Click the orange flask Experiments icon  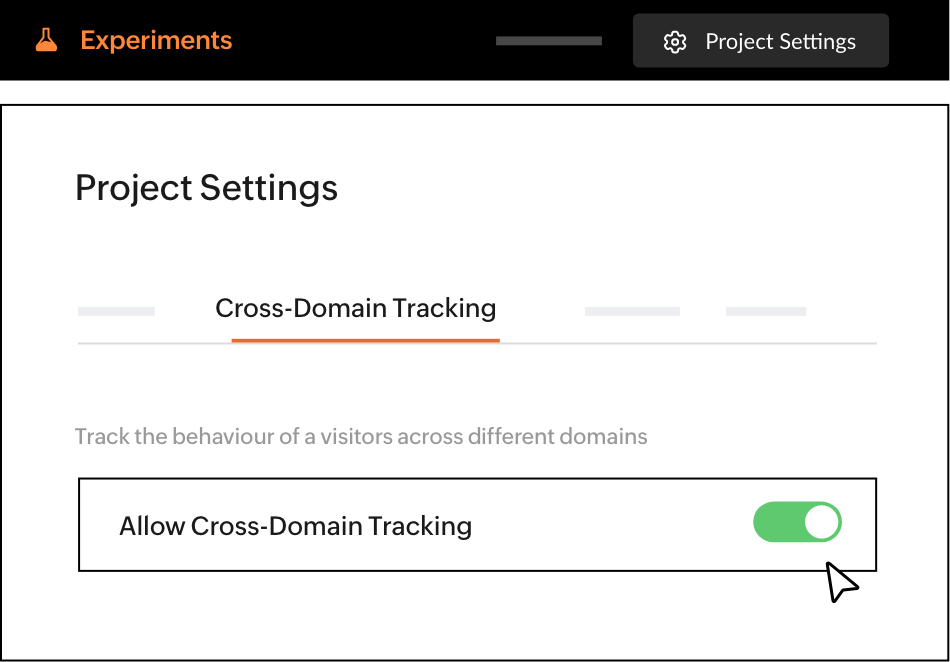point(46,41)
